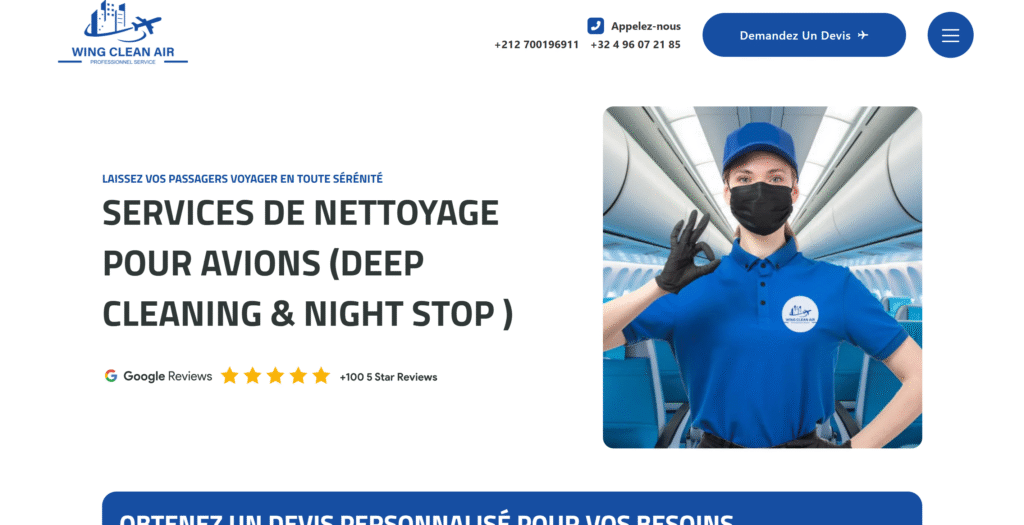This screenshot has width=1024, height=525.
Task: Click the Appelez-nous label
Action: point(646,26)
